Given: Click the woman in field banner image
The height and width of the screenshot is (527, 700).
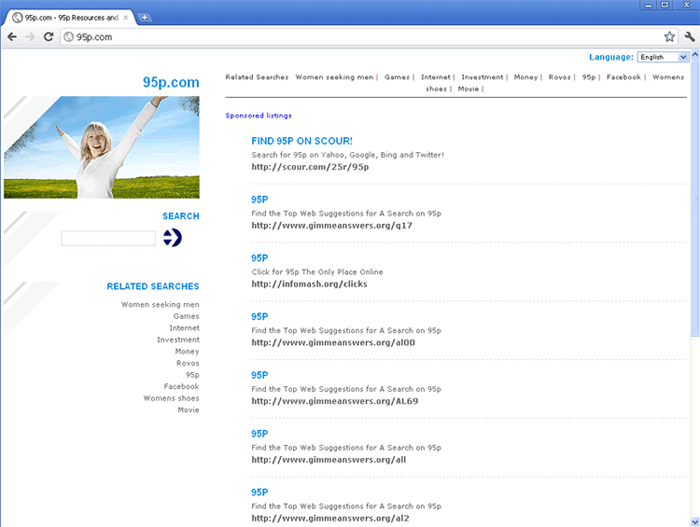Looking at the screenshot, I should [x=101, y=147].
